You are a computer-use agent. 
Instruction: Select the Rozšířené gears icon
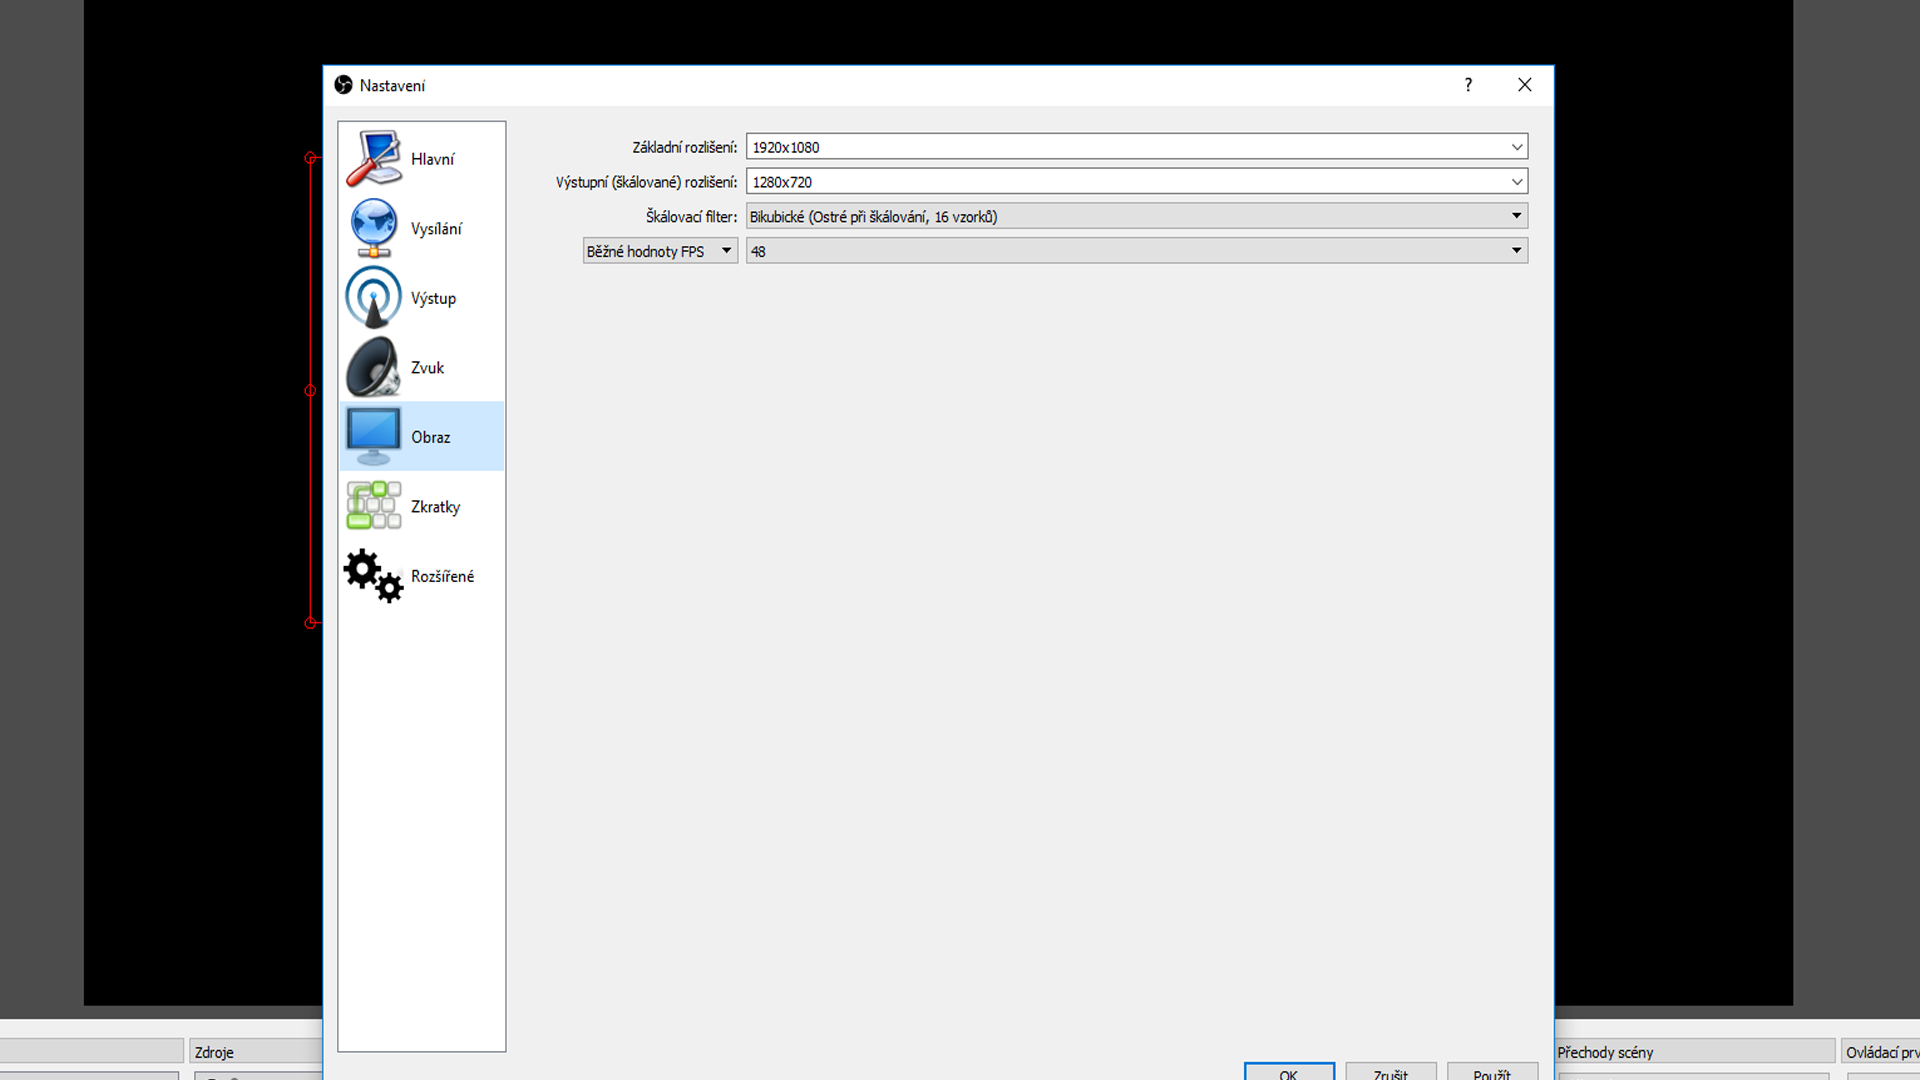click(x=373, y=575)
